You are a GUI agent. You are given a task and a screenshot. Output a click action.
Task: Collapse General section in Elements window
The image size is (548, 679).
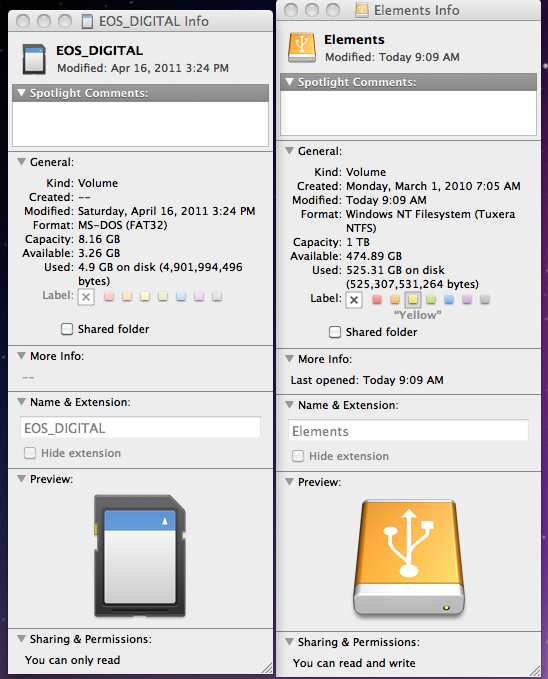click(289, 151)
